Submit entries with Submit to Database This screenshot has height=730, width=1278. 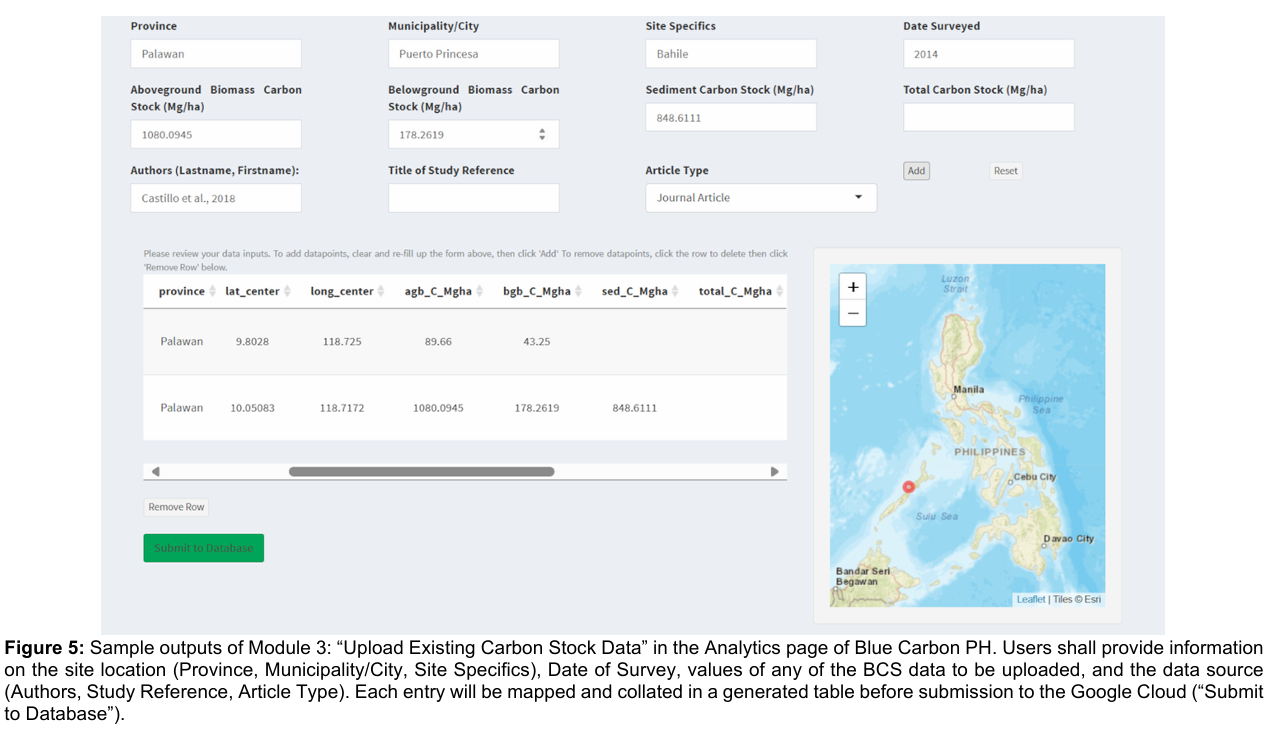203,548
